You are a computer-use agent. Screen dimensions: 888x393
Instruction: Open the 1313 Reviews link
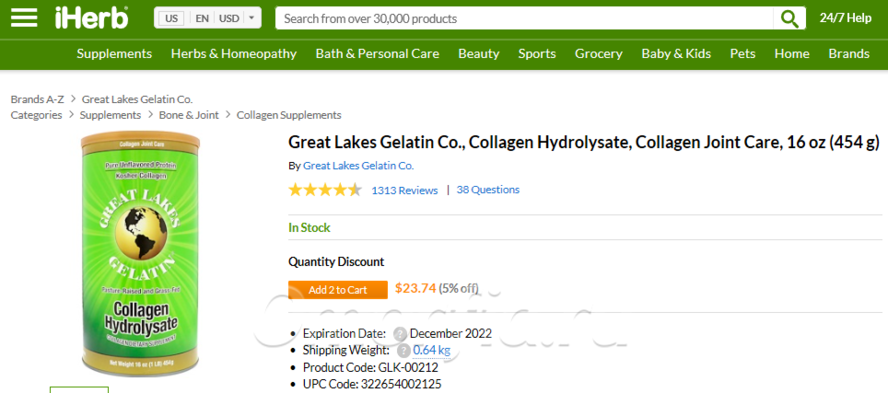(404, 190)
